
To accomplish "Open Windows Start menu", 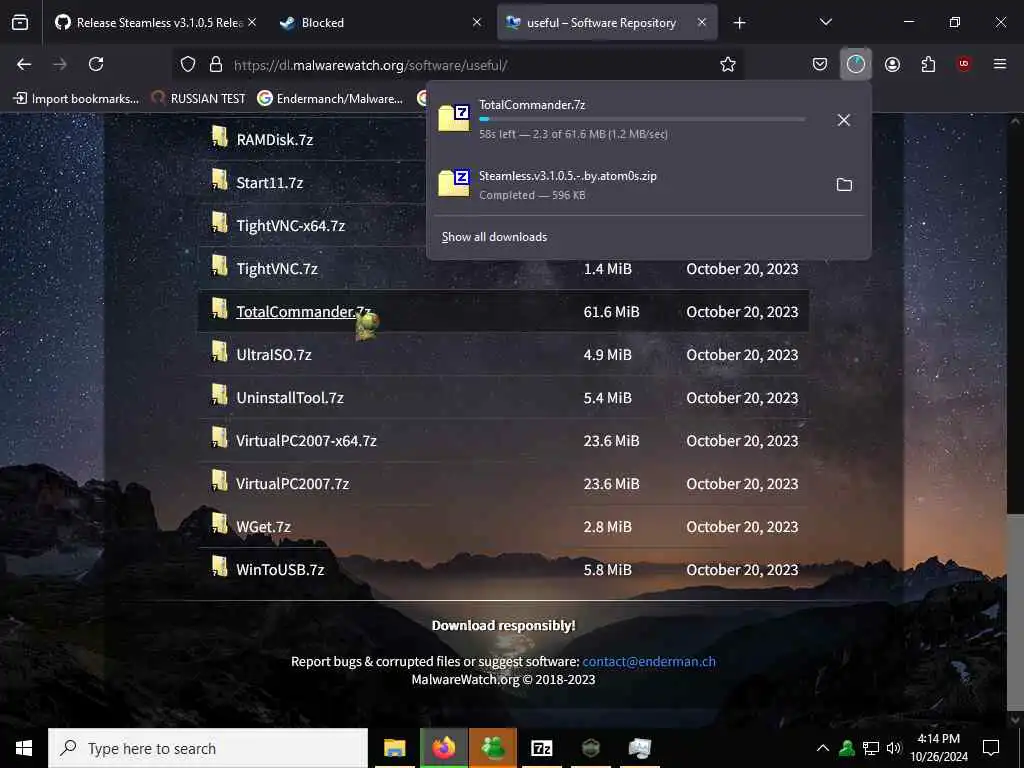I will tap(24, 748).
